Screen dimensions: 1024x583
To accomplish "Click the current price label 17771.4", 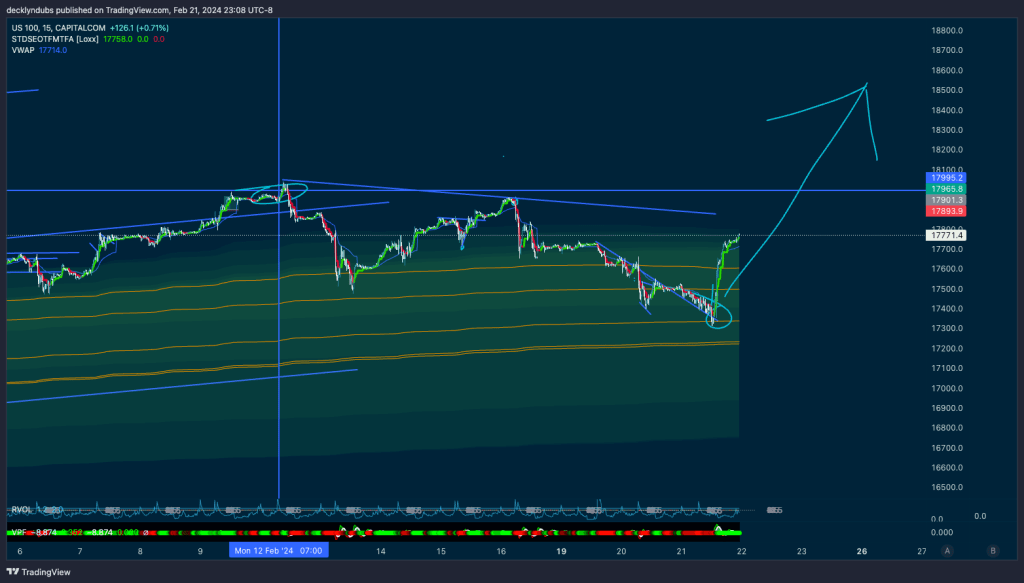I will coord(946,236).
